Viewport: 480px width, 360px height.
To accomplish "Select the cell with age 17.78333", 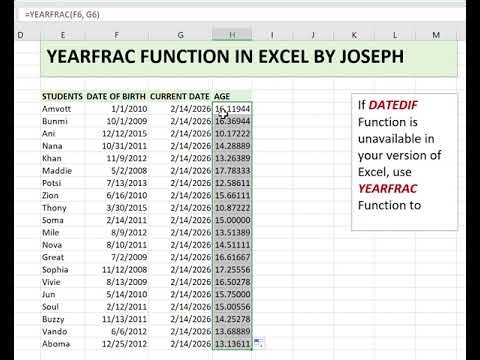I will 232,170.
